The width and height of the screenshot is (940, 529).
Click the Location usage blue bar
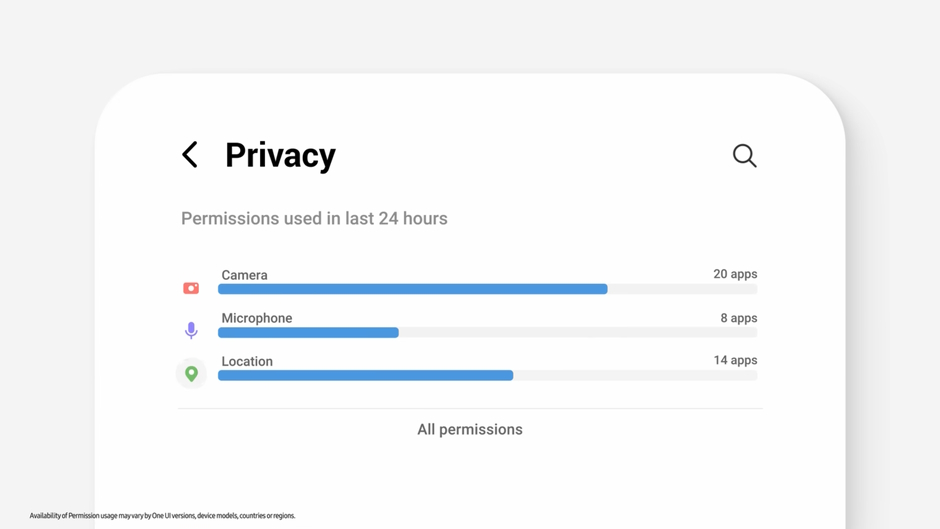pos(366,375)
